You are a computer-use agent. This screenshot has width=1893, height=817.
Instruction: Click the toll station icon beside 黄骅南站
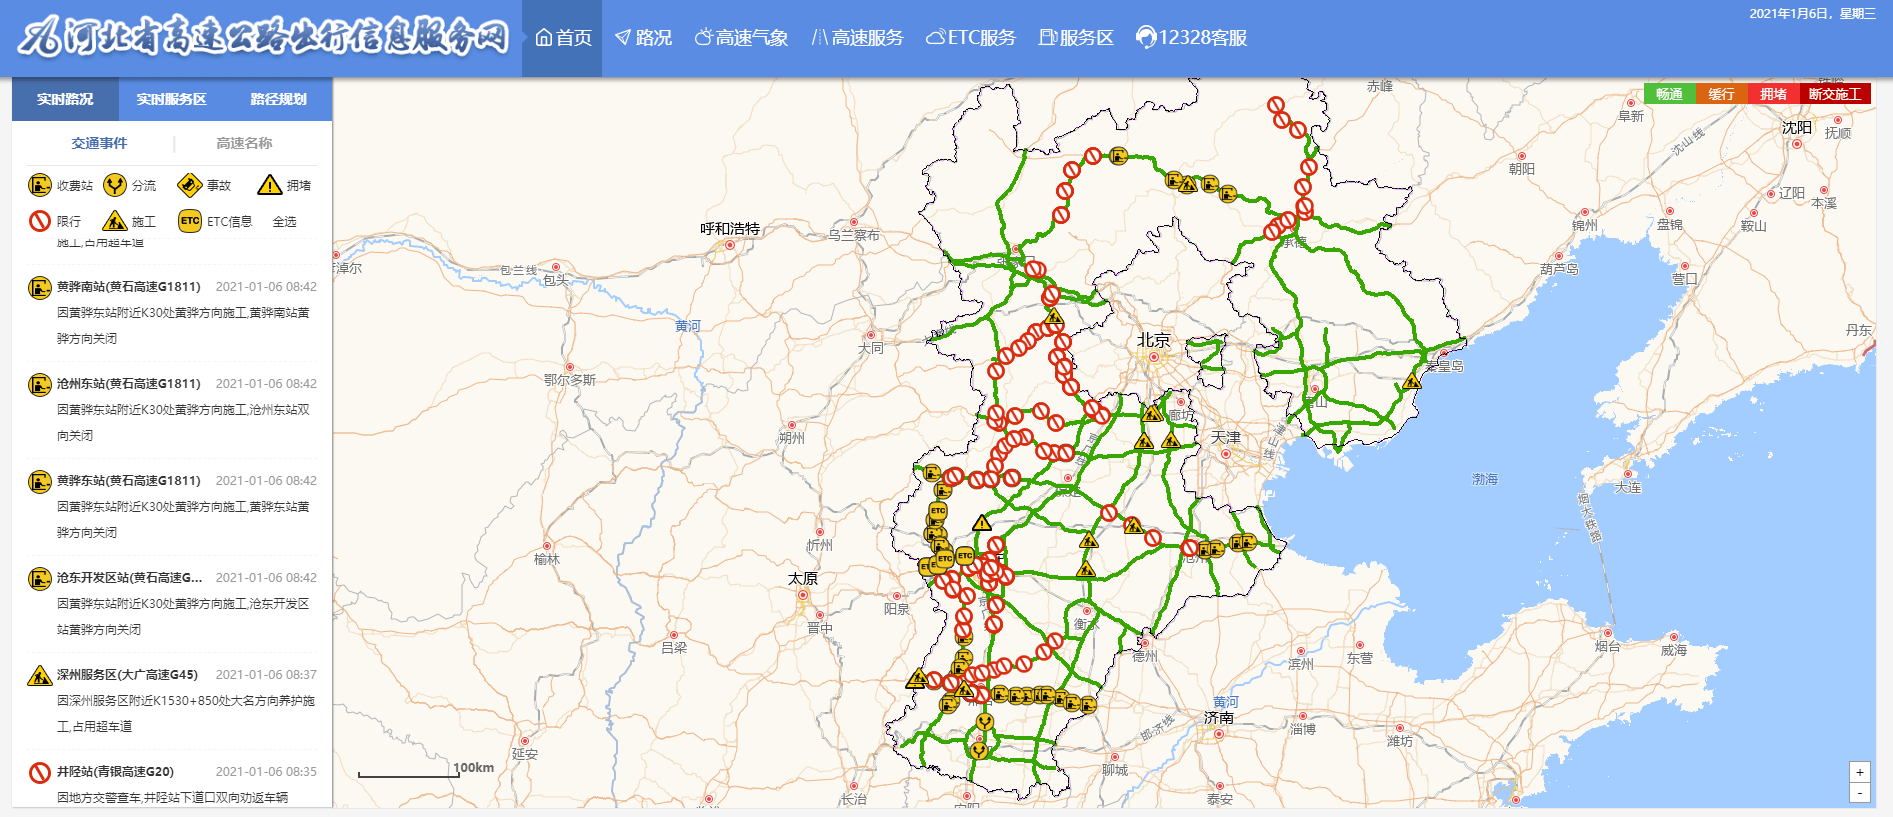point(40,288)
